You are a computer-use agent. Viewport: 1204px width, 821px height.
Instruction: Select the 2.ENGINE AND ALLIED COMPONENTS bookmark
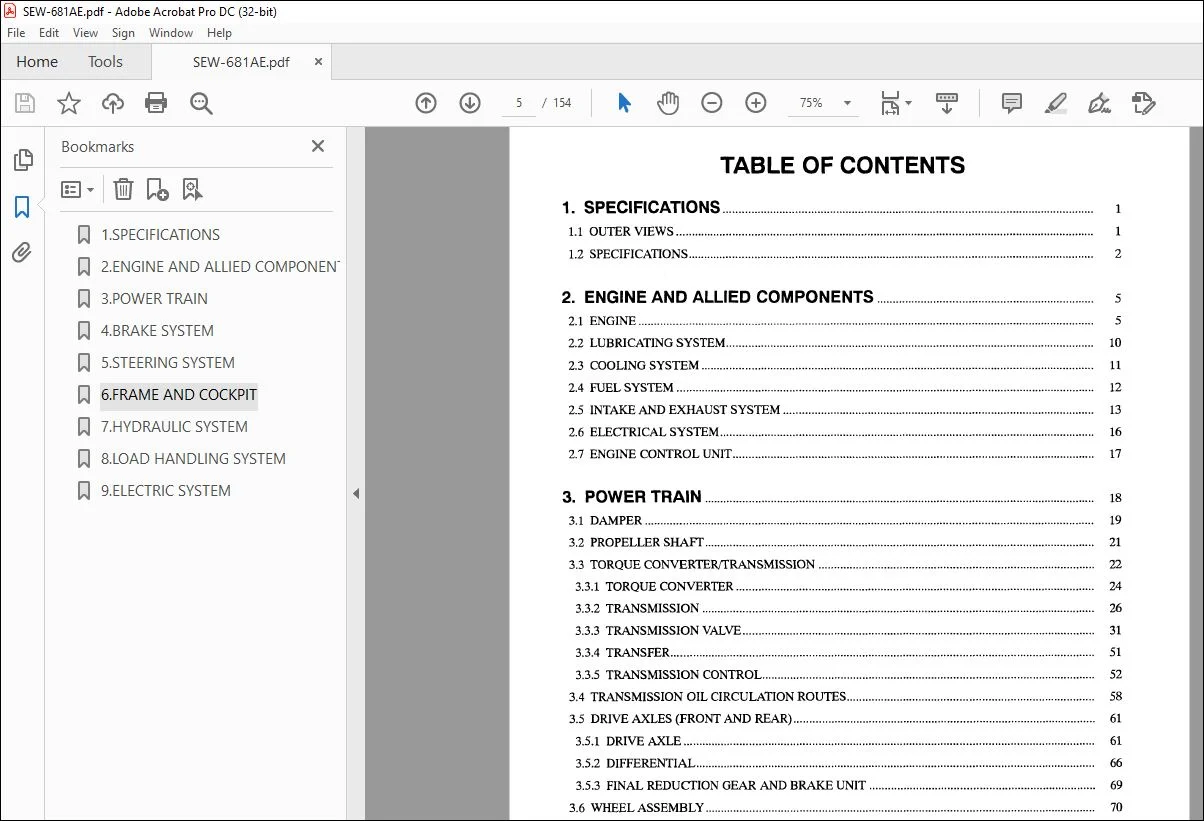[220, 267]
